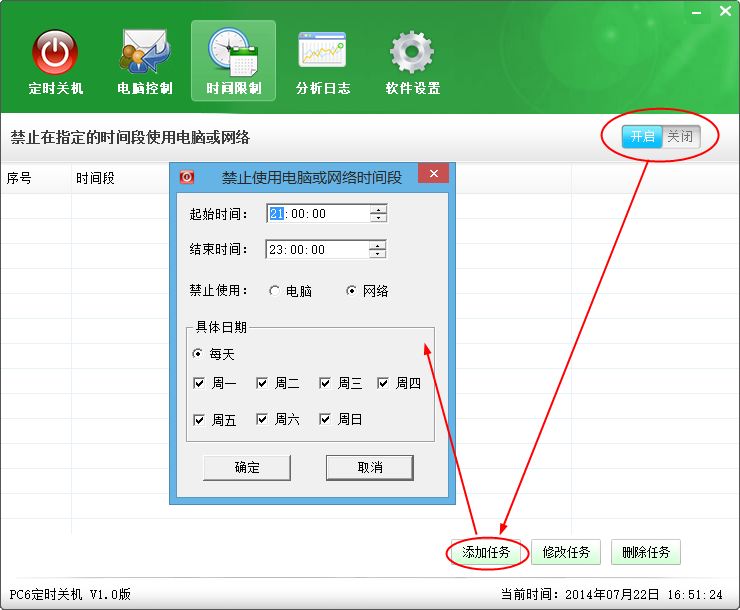Click the 删除任务 button

click(646, 552)
